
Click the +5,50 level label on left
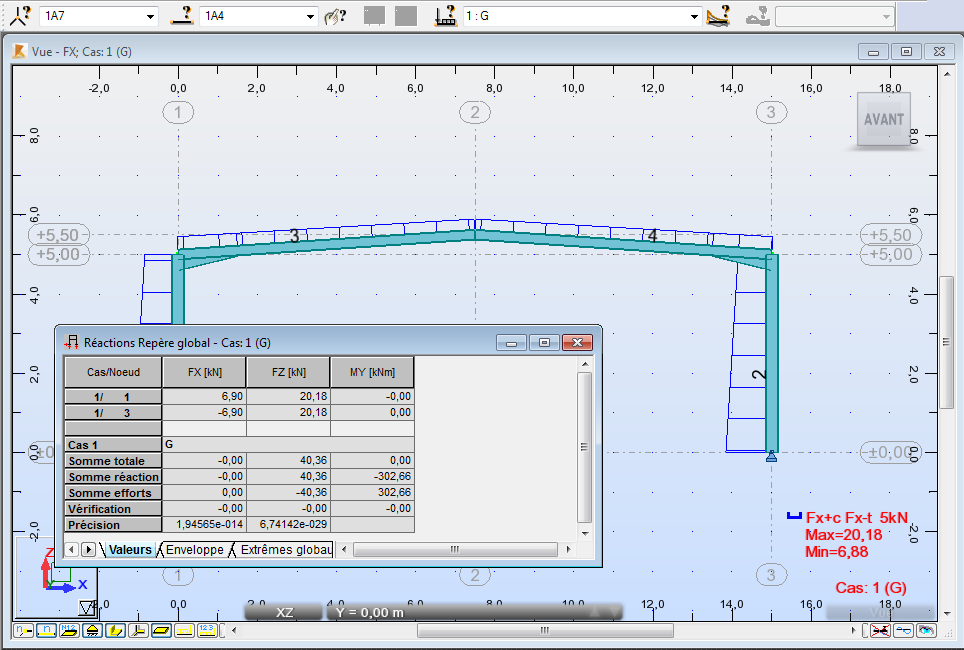tap(59, 235)
